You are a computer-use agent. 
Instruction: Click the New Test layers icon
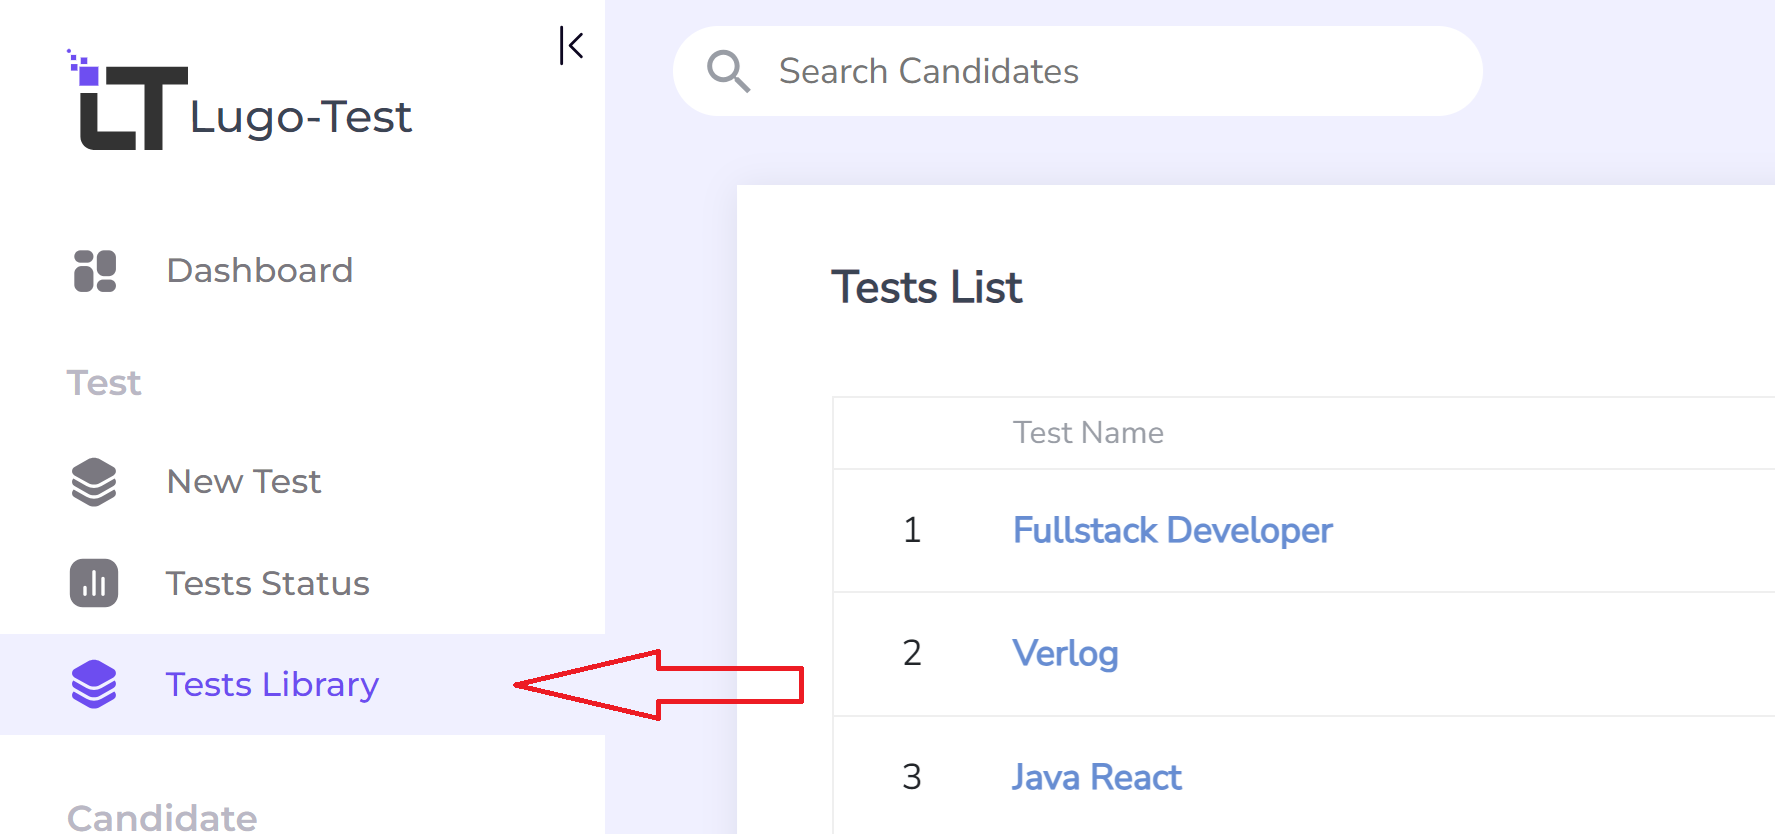(x=94, y=482)
